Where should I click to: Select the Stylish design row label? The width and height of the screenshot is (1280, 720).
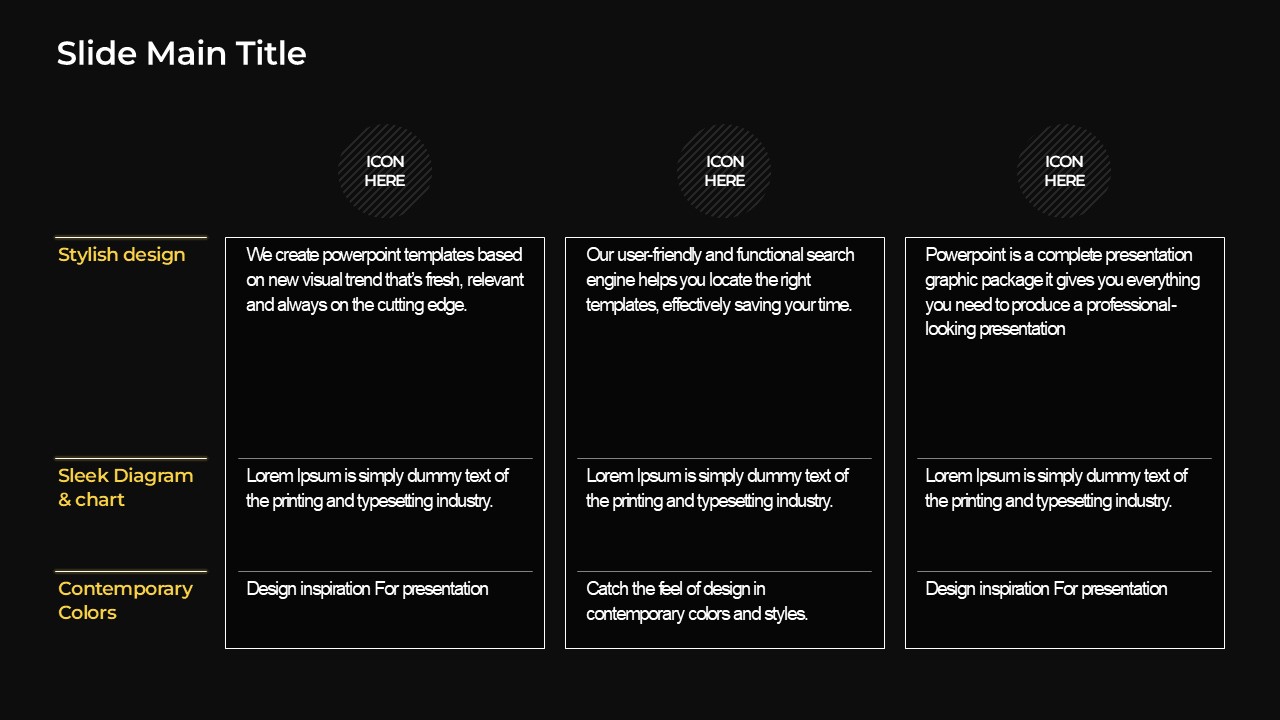(122, 255)
